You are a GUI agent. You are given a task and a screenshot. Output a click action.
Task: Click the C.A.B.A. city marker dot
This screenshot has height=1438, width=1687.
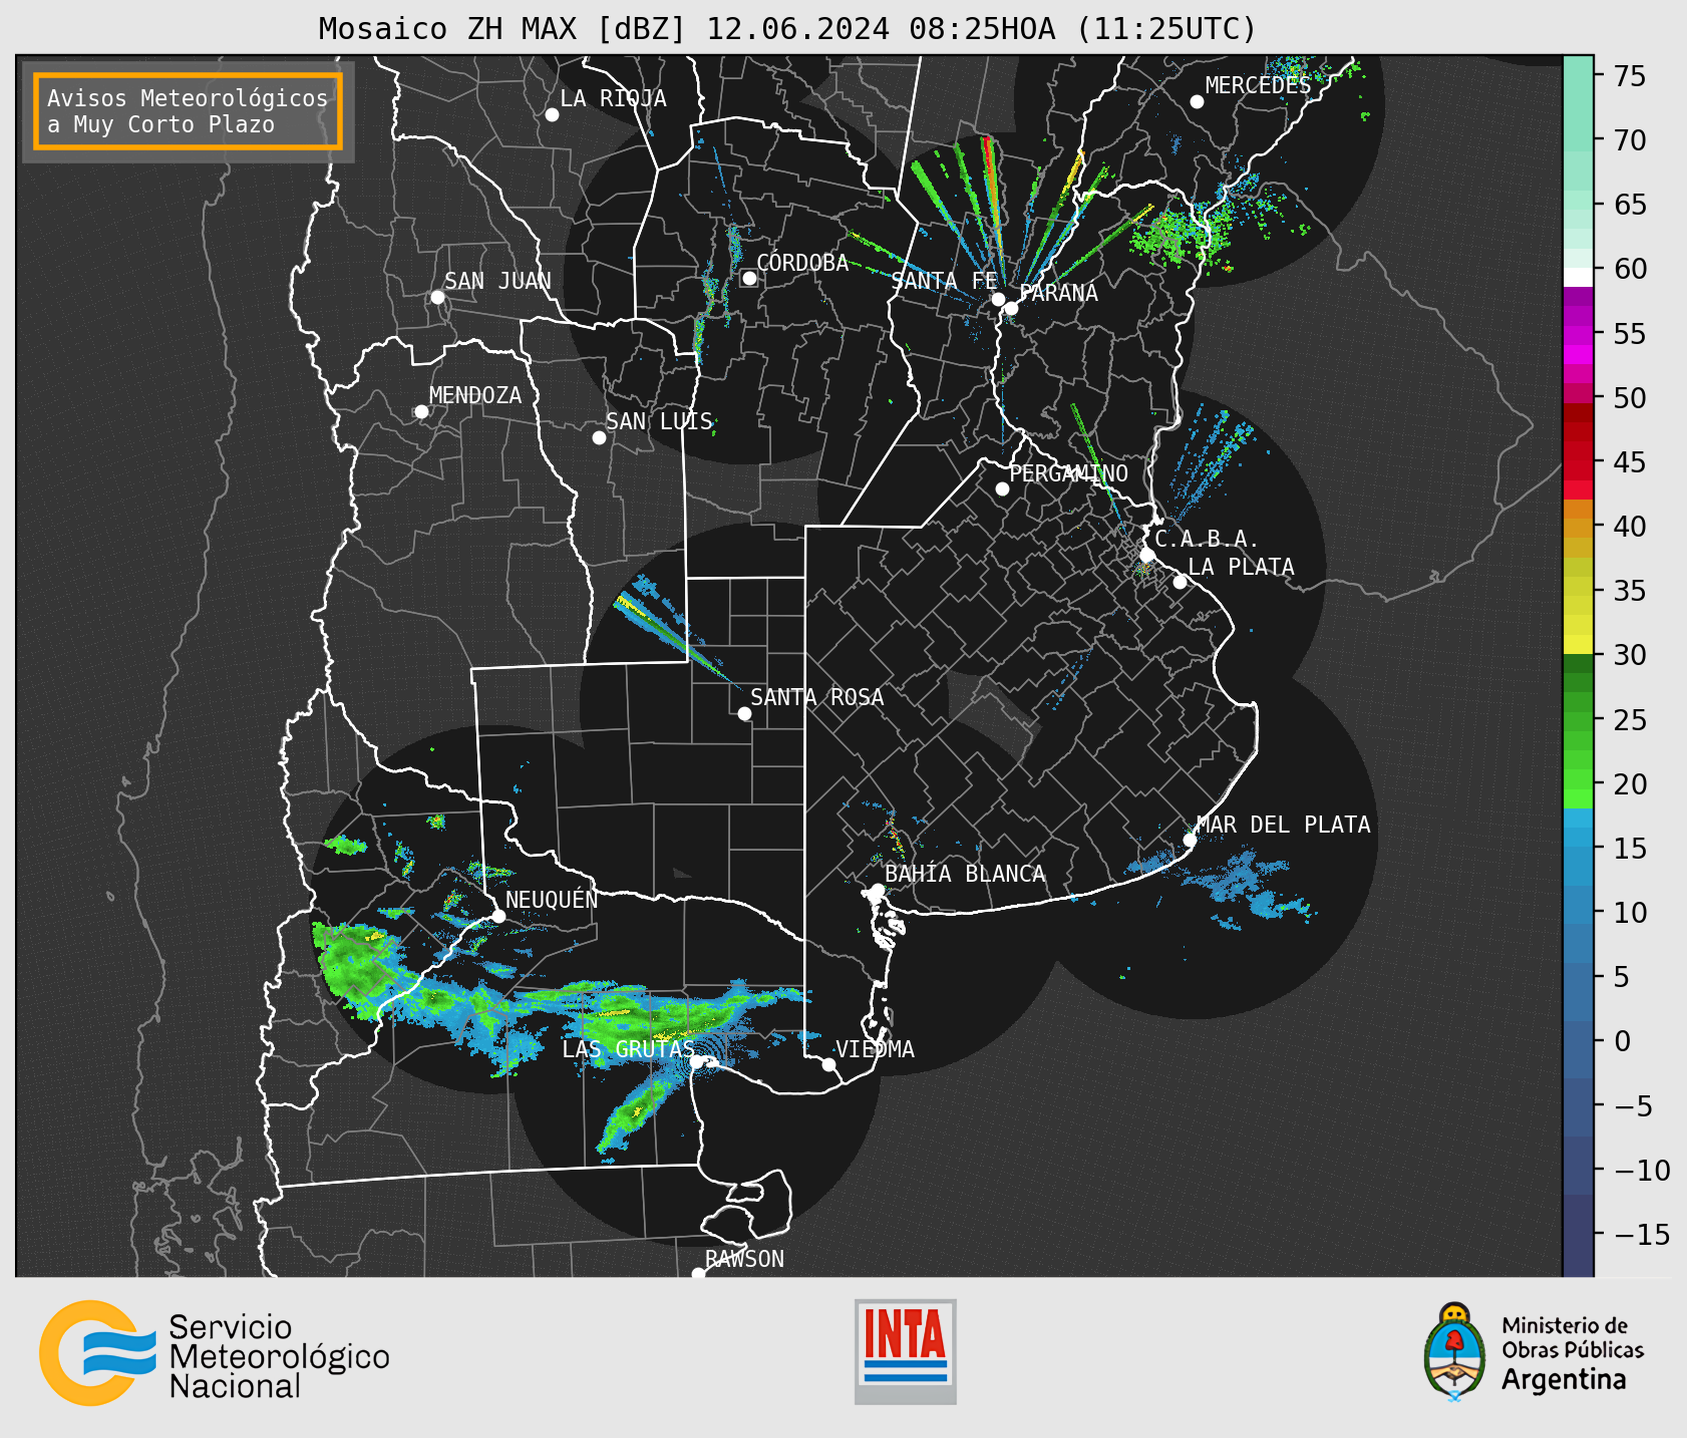(x=1147, y=555)
